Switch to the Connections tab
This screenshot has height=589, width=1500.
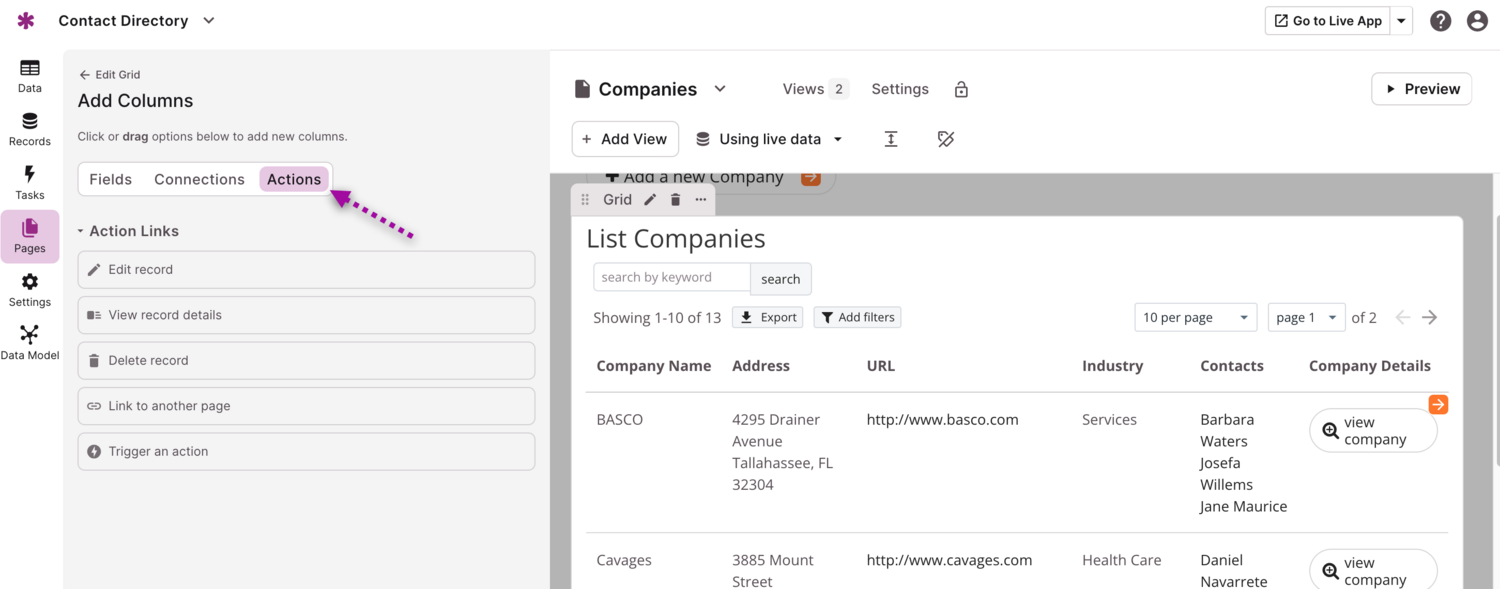[x=199, y=180]
